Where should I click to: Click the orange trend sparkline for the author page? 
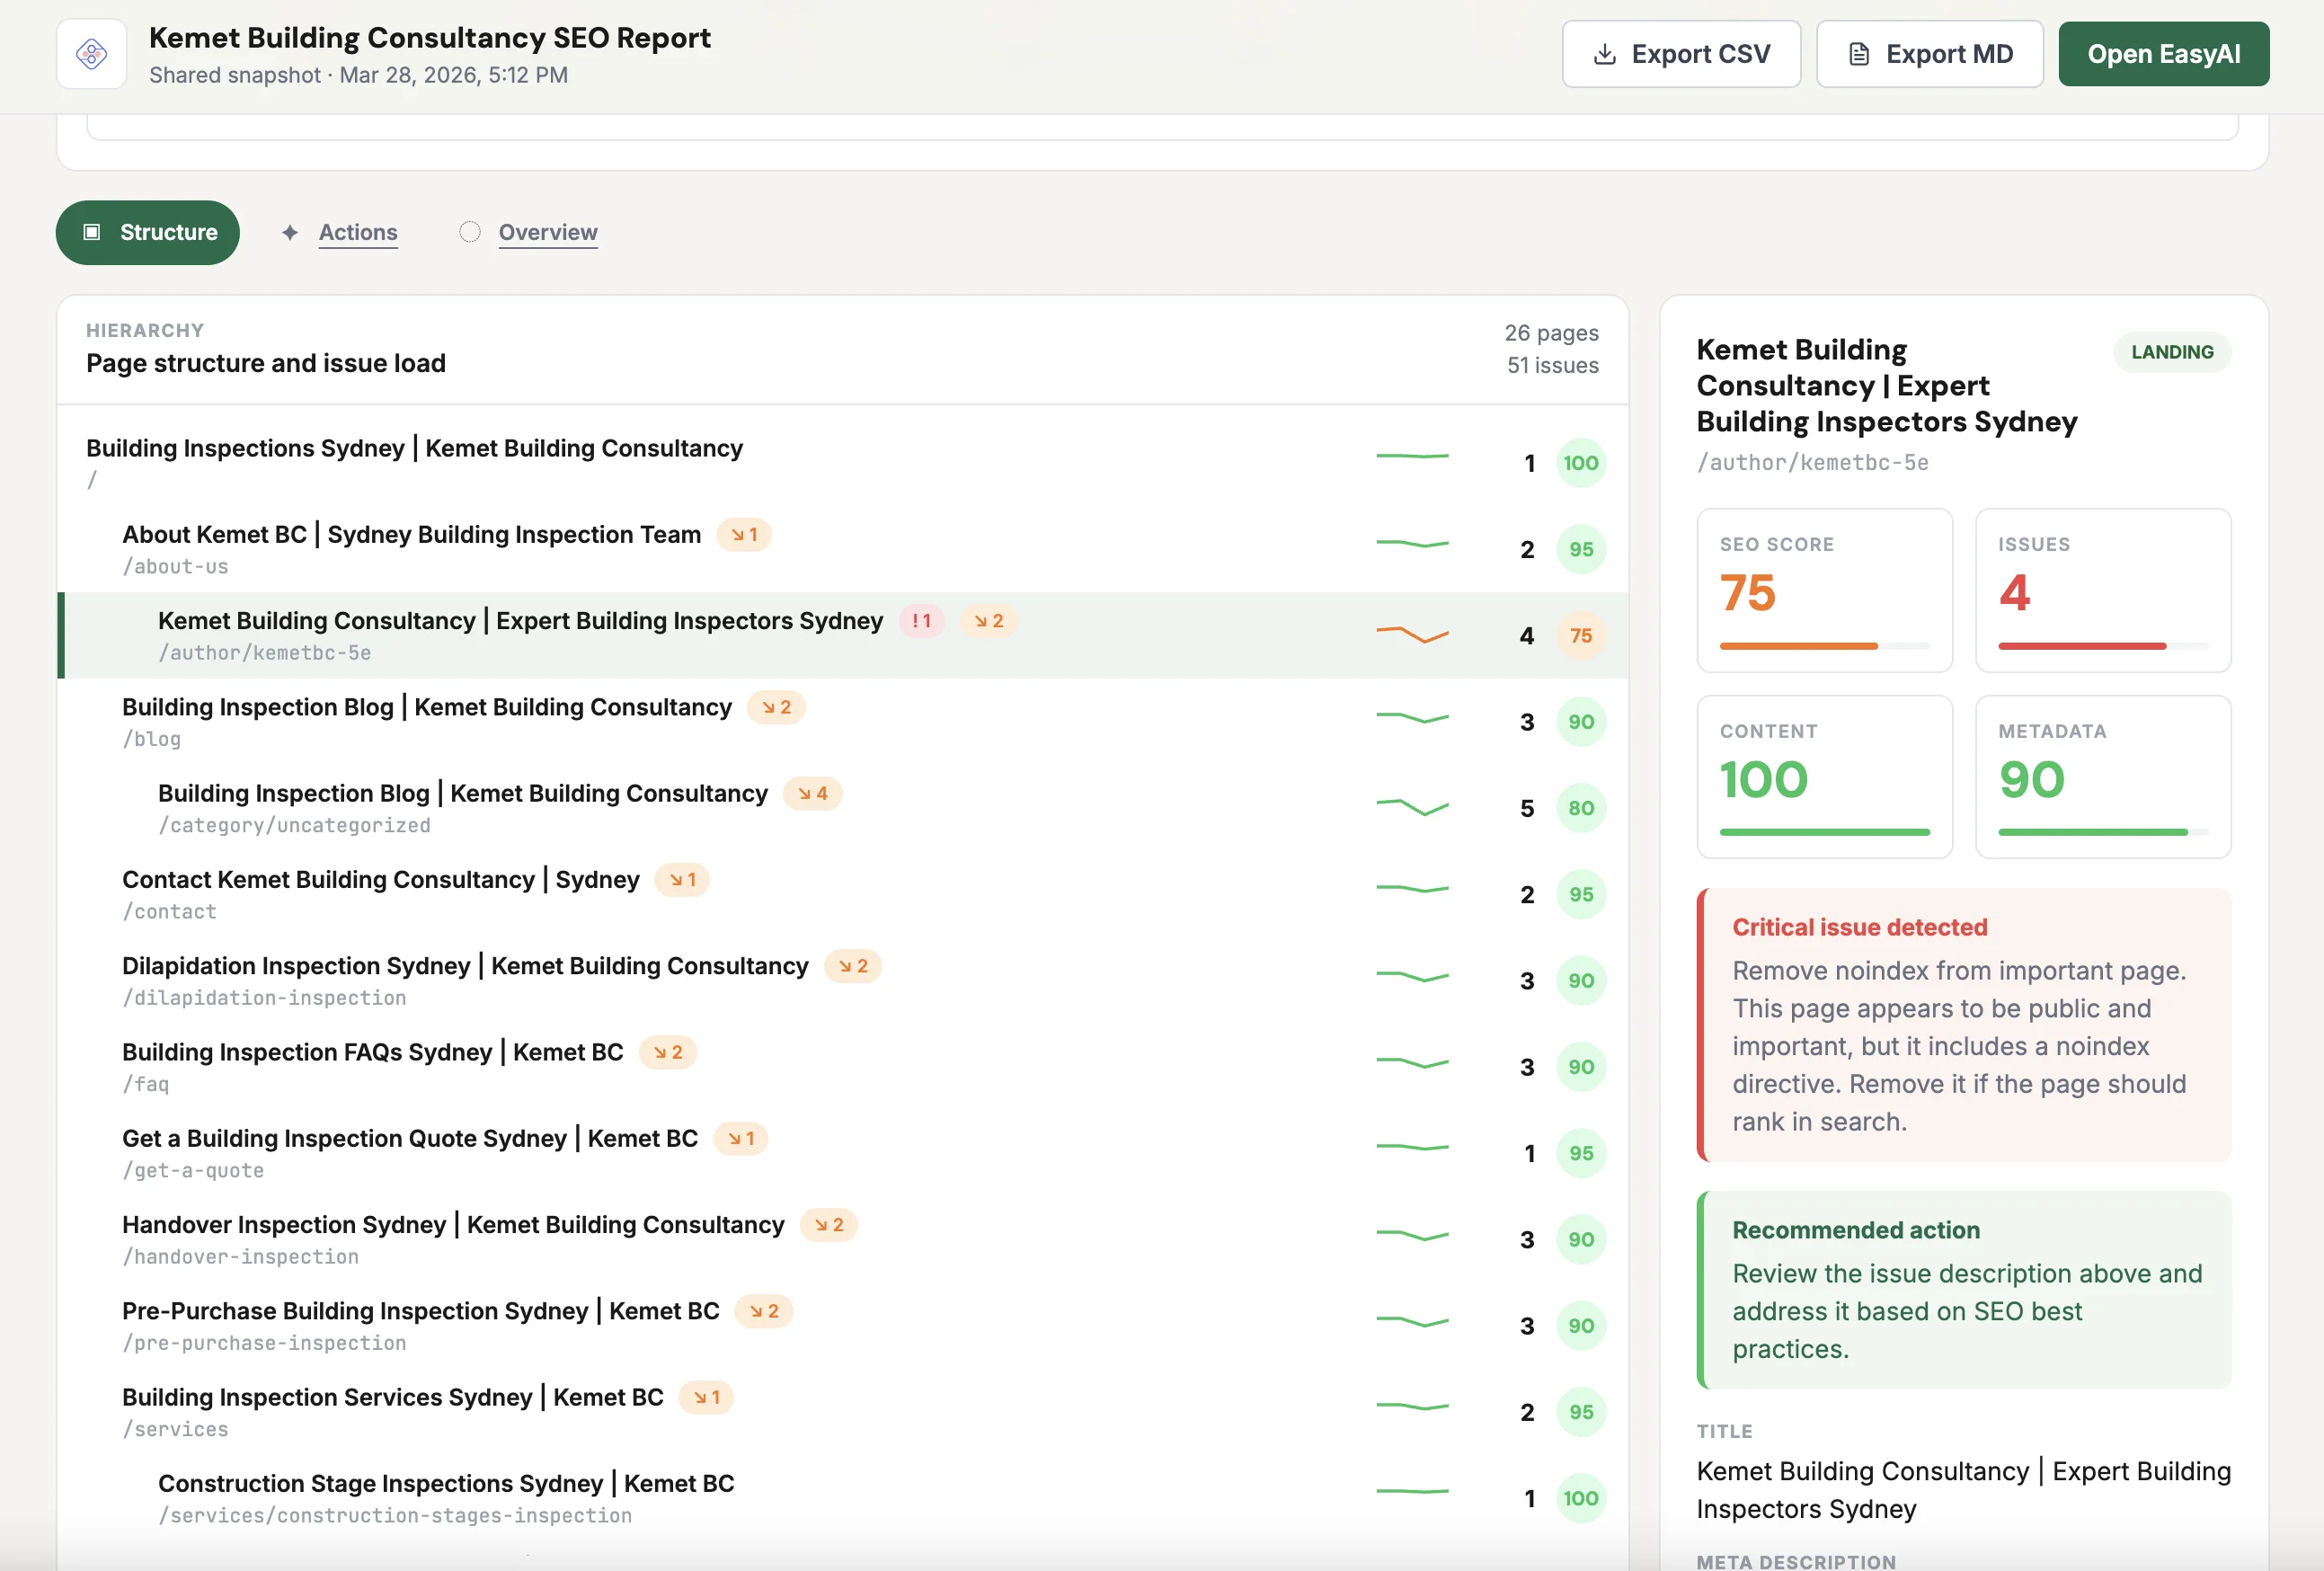(1412, 634)
